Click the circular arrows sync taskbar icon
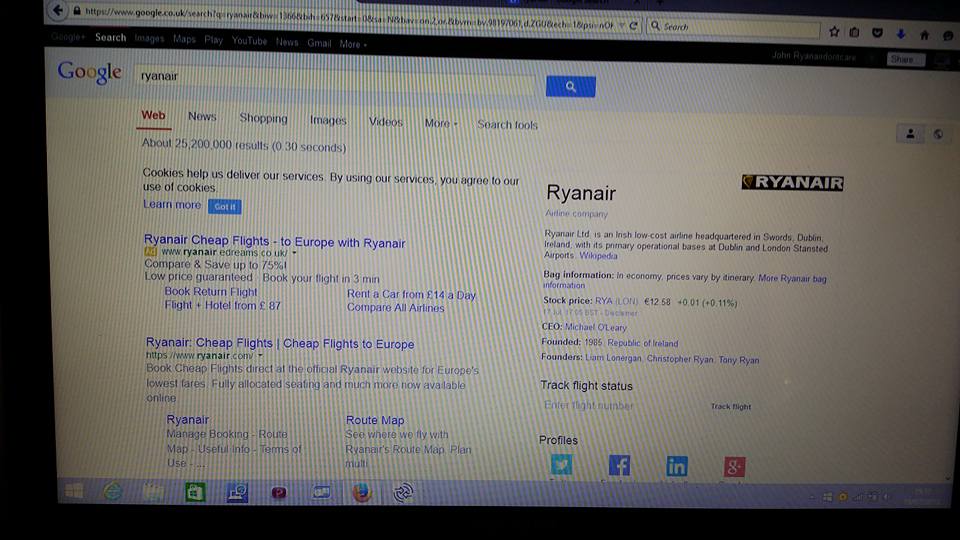Image resolution: width=960 pixels, height=540 pixels. click(x=403, y=492)
